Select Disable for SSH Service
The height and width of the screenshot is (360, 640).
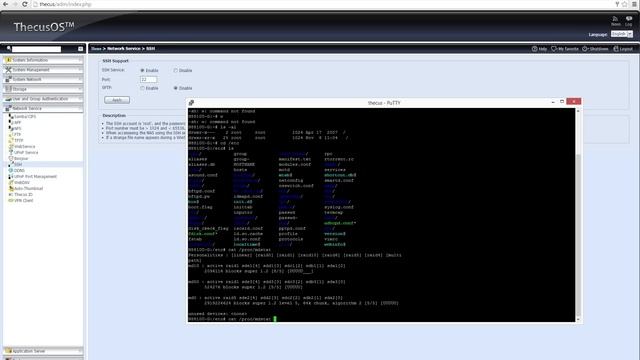pyautogui.click(x=176, y=71)
